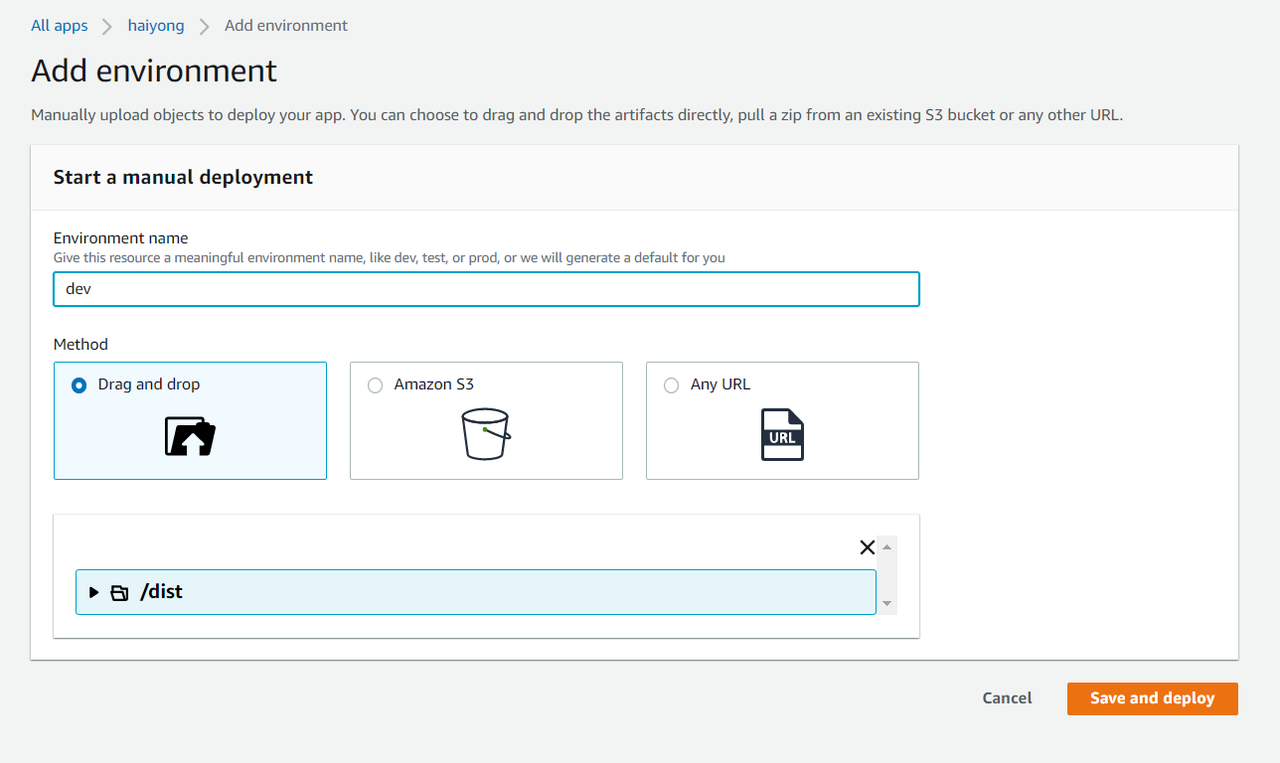
Task: Click the Amazon S3 label text
Action: pyautogui.click(x=434, y=385)
